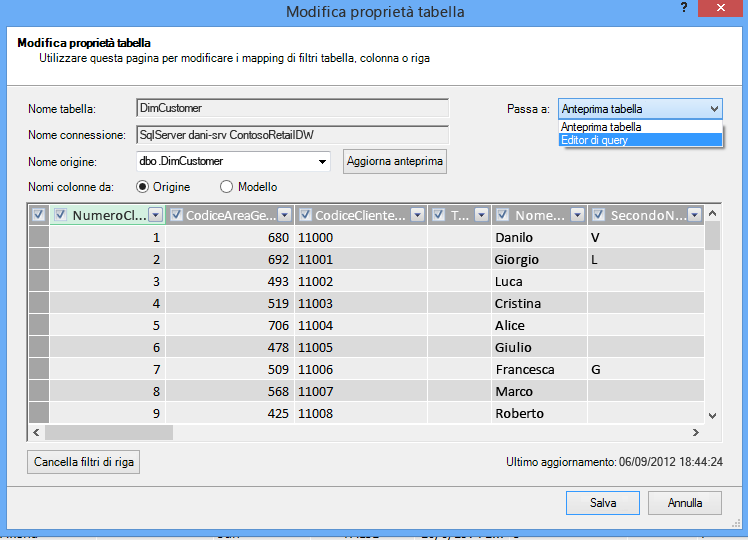Click the Annulla button
The image size is (748, 540).
click(685, 503)
